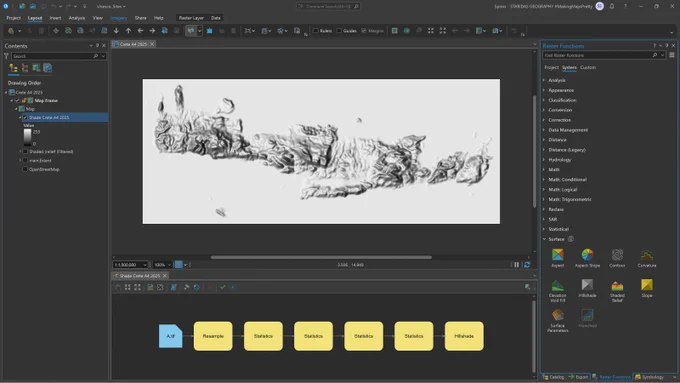Select the Slope raster function icon
The image size is (680, 383).
click(647, 285)
